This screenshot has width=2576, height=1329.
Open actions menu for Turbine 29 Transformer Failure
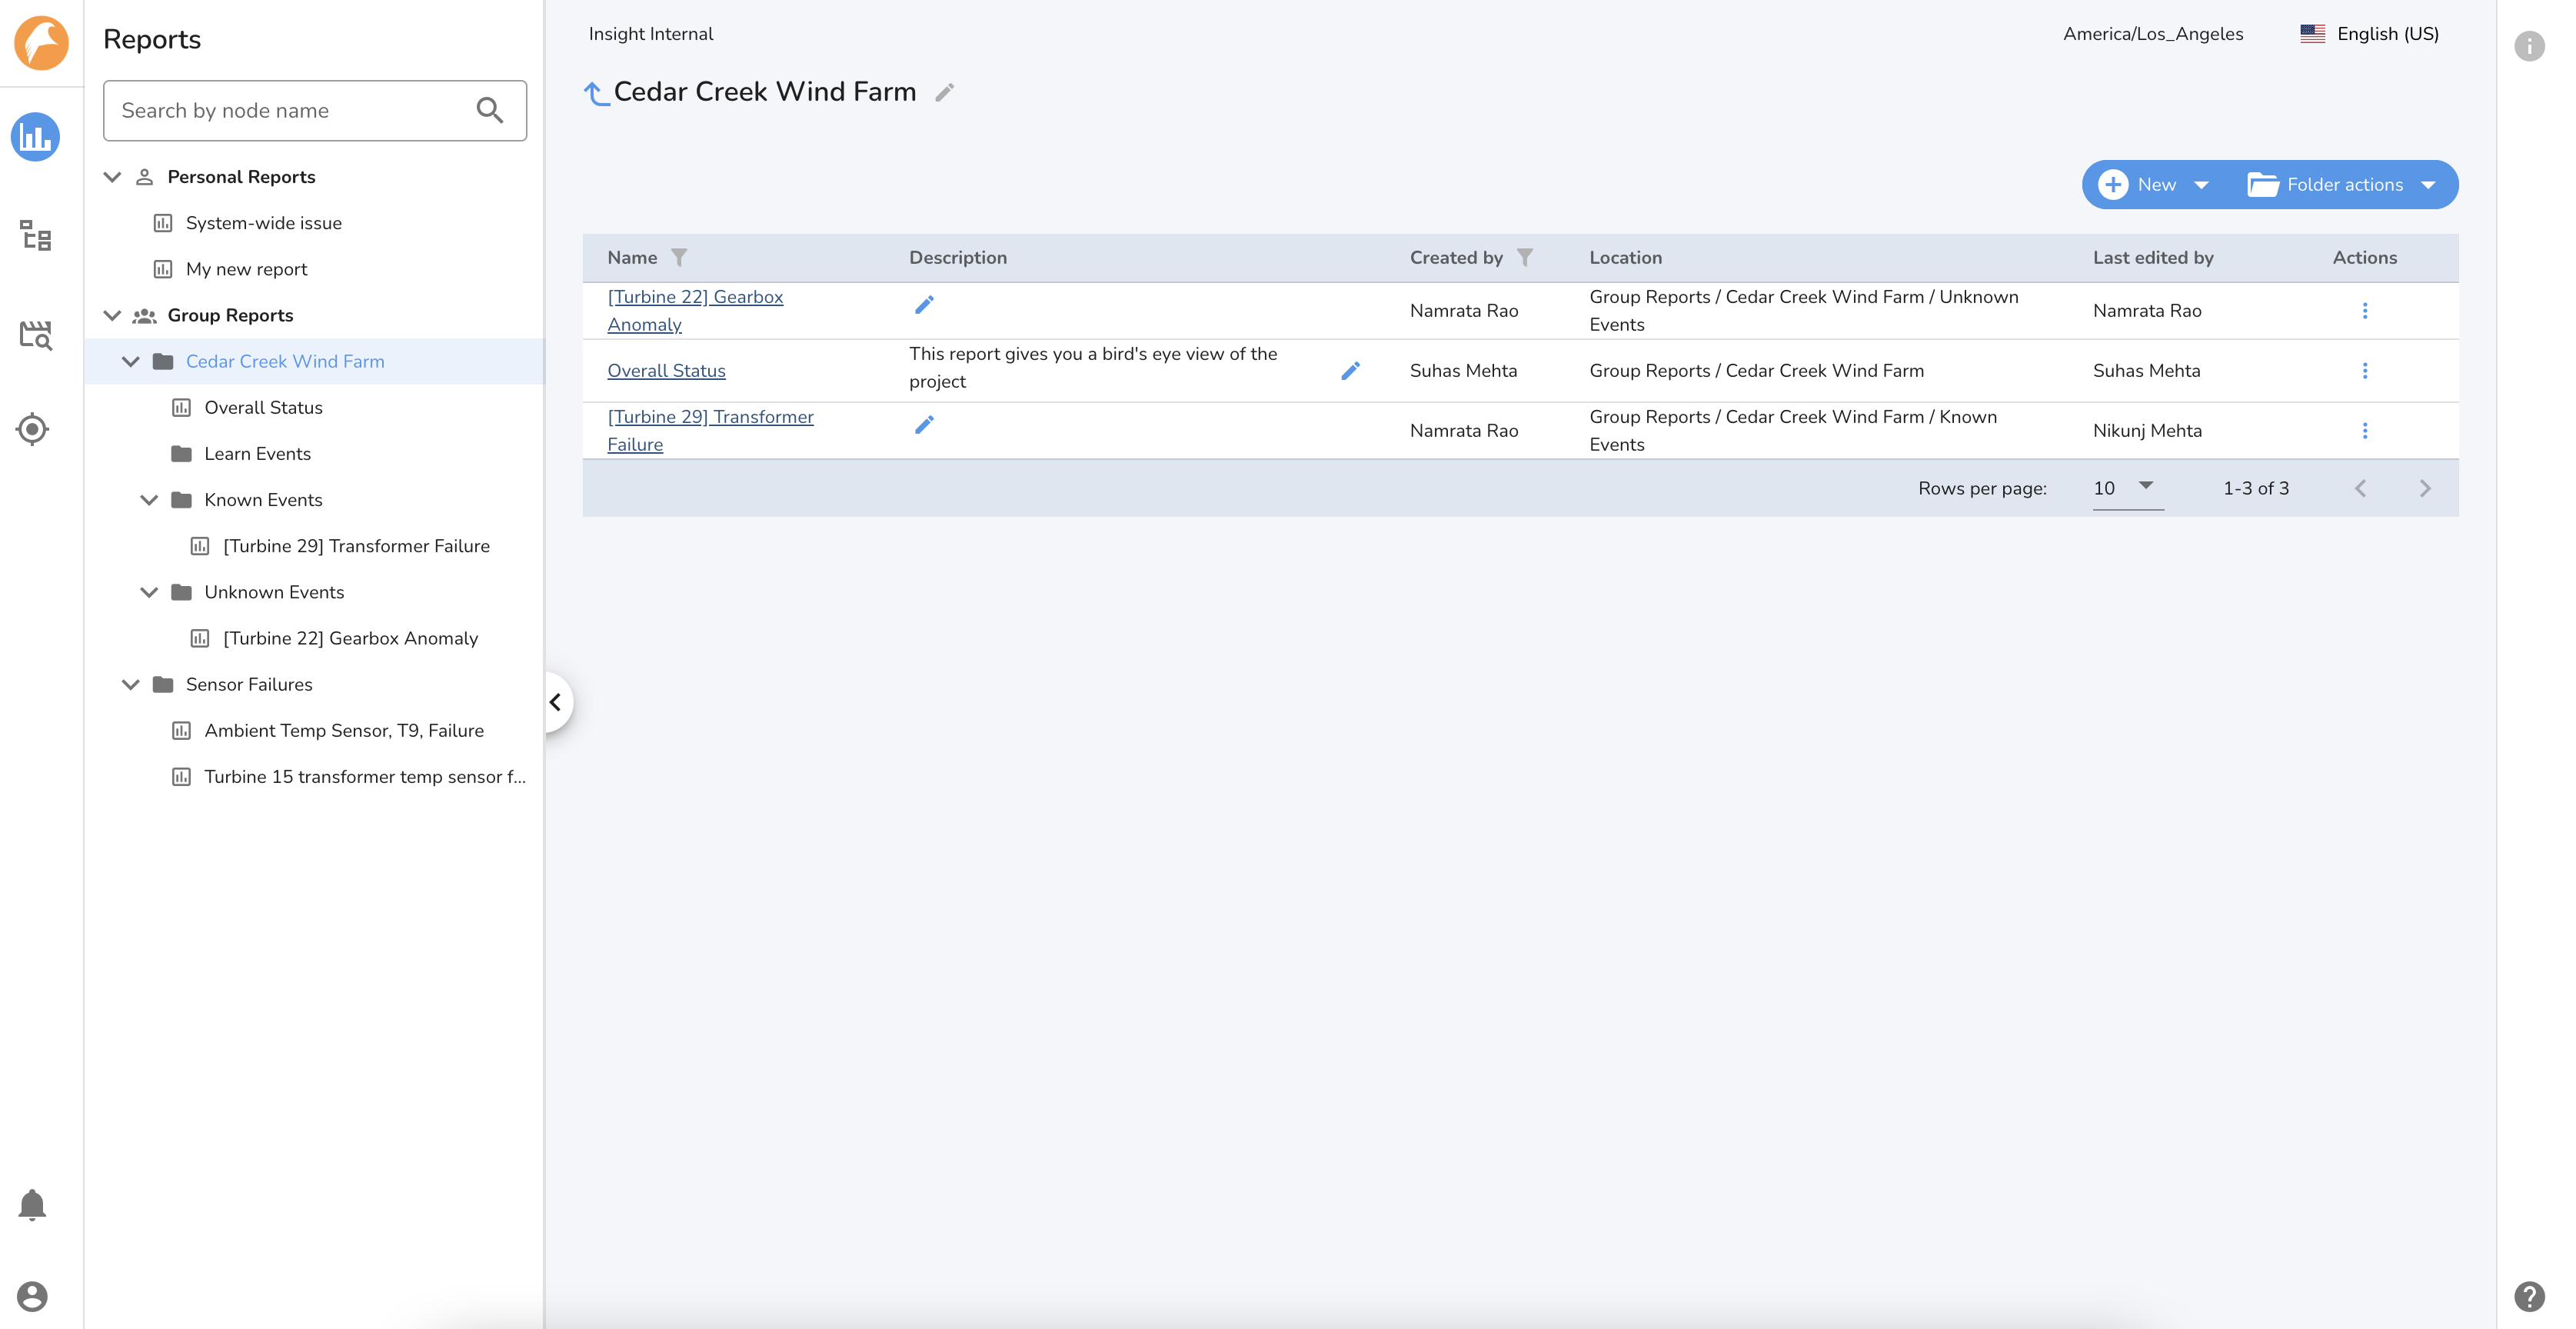click(2364, 431)
